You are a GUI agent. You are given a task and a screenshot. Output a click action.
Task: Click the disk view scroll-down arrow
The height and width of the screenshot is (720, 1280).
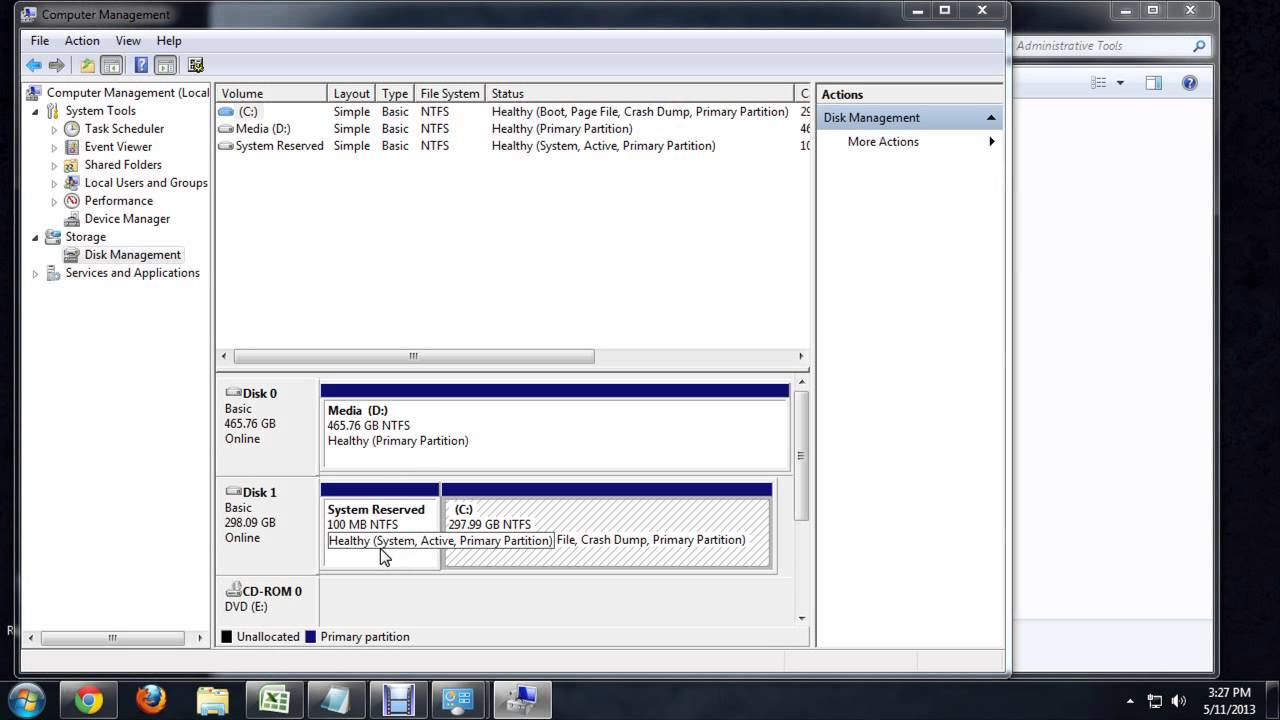801,618
